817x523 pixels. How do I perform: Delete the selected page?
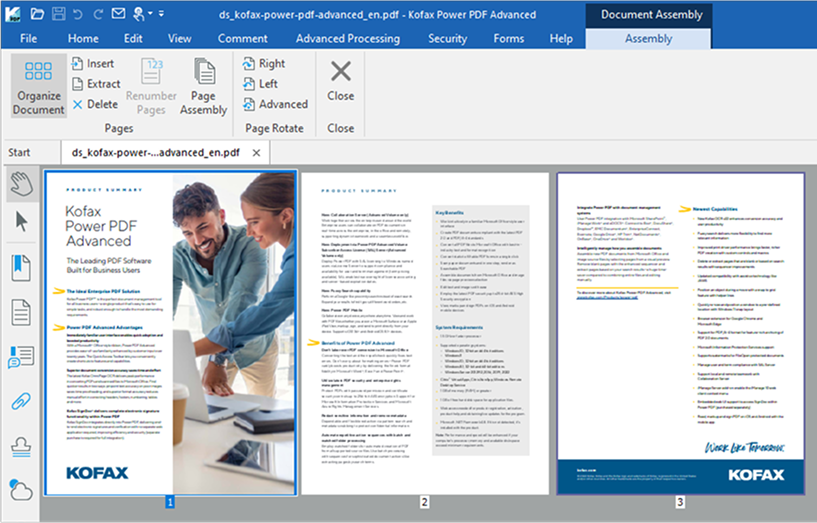95,104
